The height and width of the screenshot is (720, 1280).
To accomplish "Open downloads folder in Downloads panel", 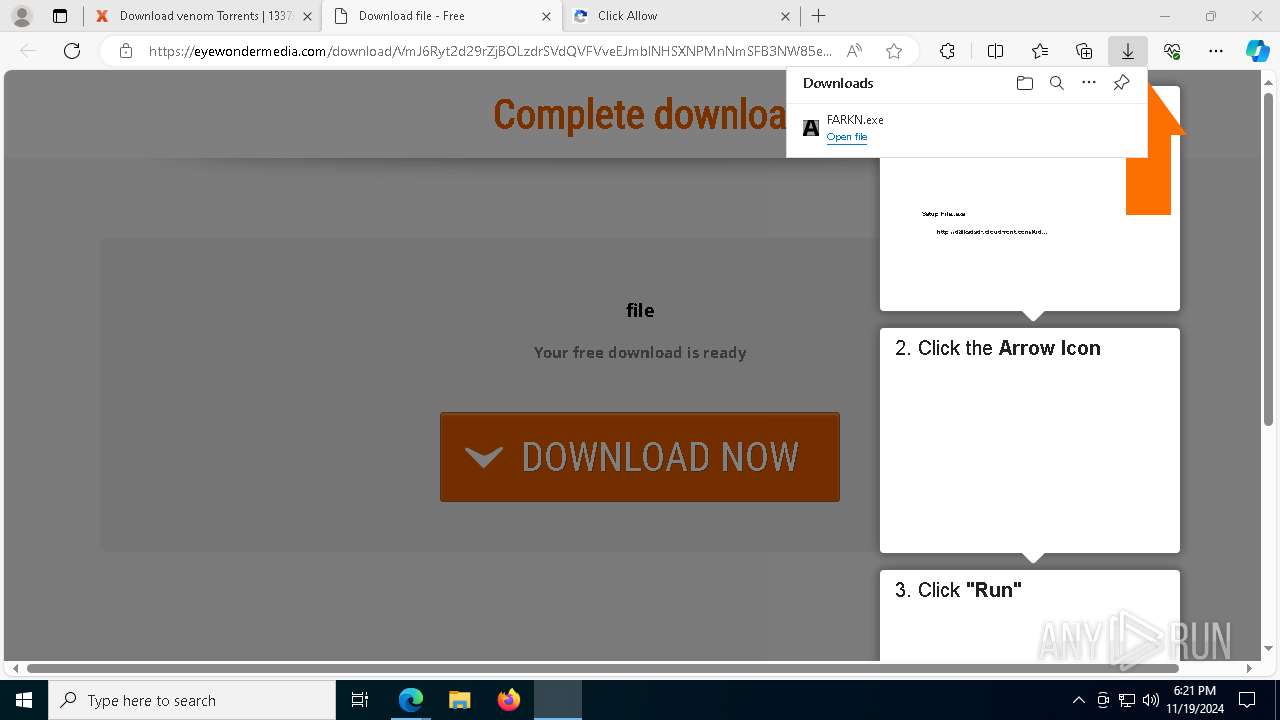I will 1024,83.
